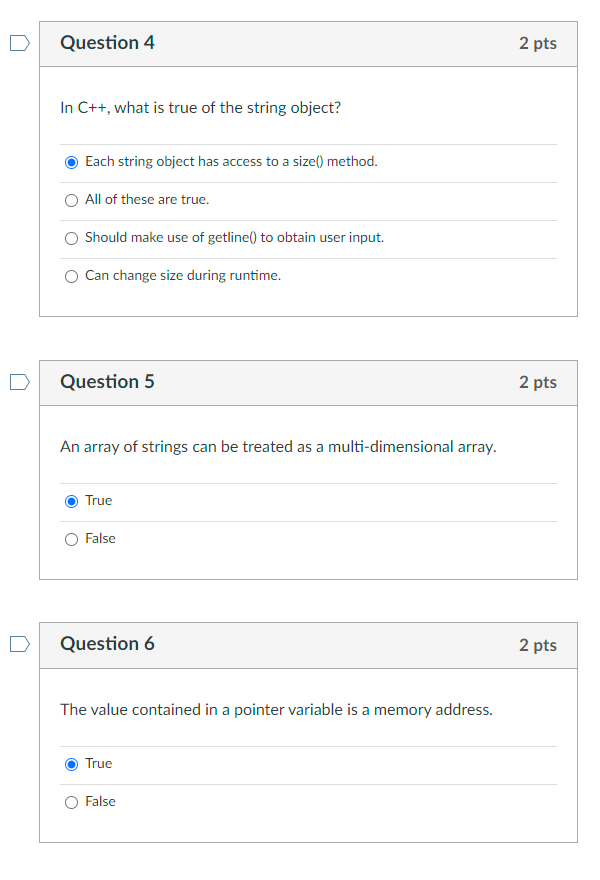Pick the selected size() method answer
This screenshot has height=880, width=600.
(71, 161)
